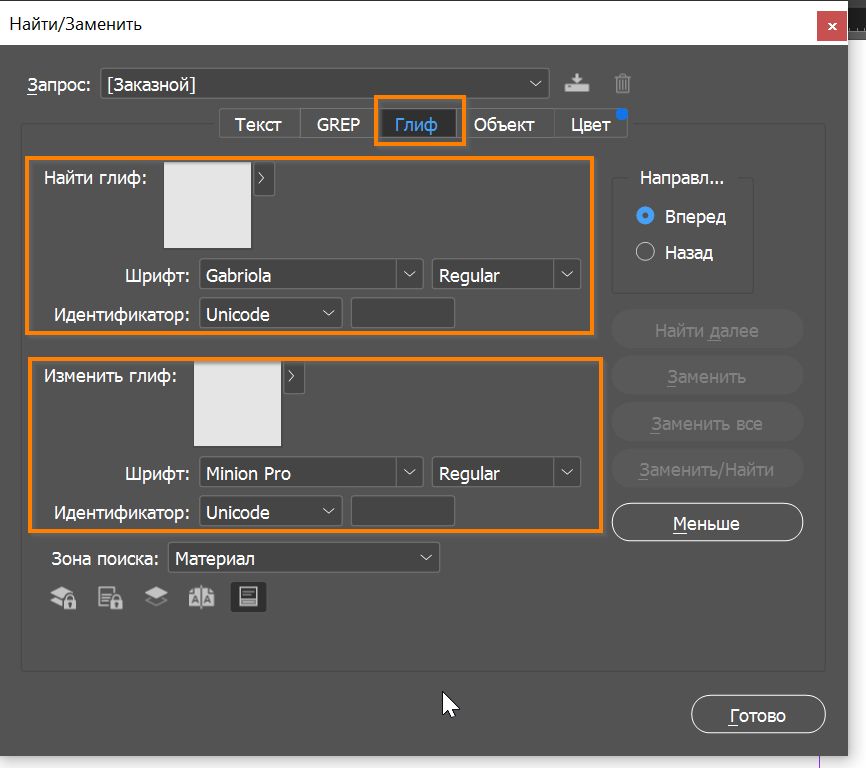
Task: Switch to the Объект tab
Action: (504, 125)
